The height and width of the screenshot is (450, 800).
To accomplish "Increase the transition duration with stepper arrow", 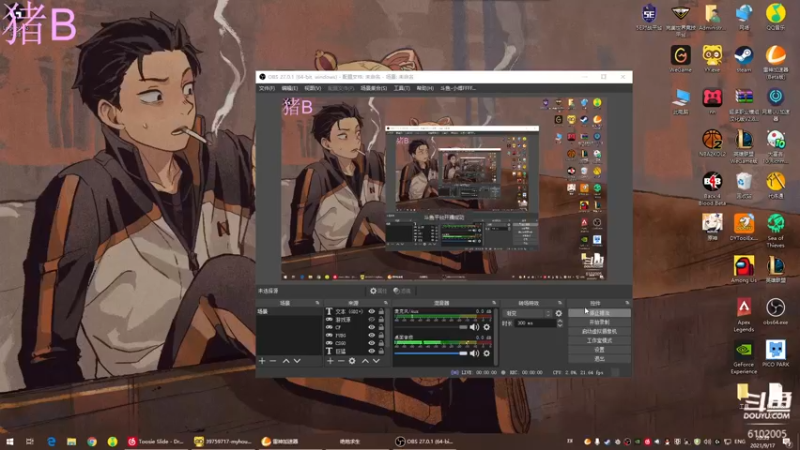I will [560, 321].
